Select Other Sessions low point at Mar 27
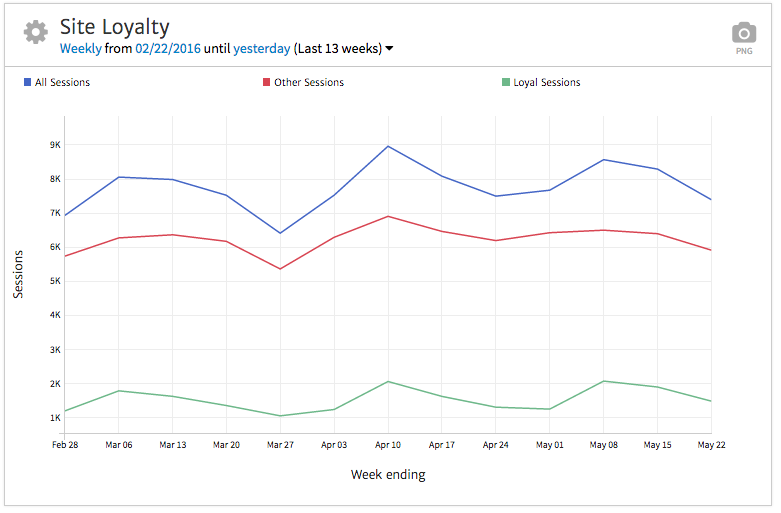 (280, 269)
